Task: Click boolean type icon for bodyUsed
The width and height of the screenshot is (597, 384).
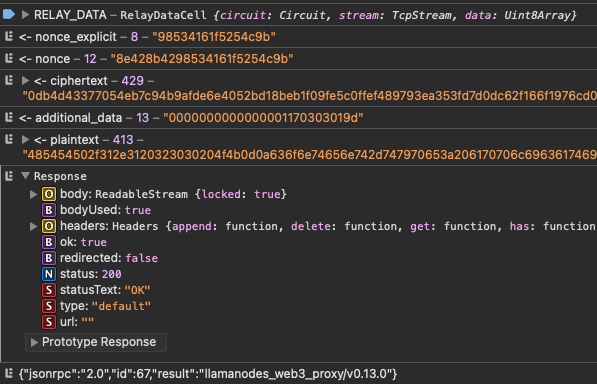Action: tap(49, 210)
